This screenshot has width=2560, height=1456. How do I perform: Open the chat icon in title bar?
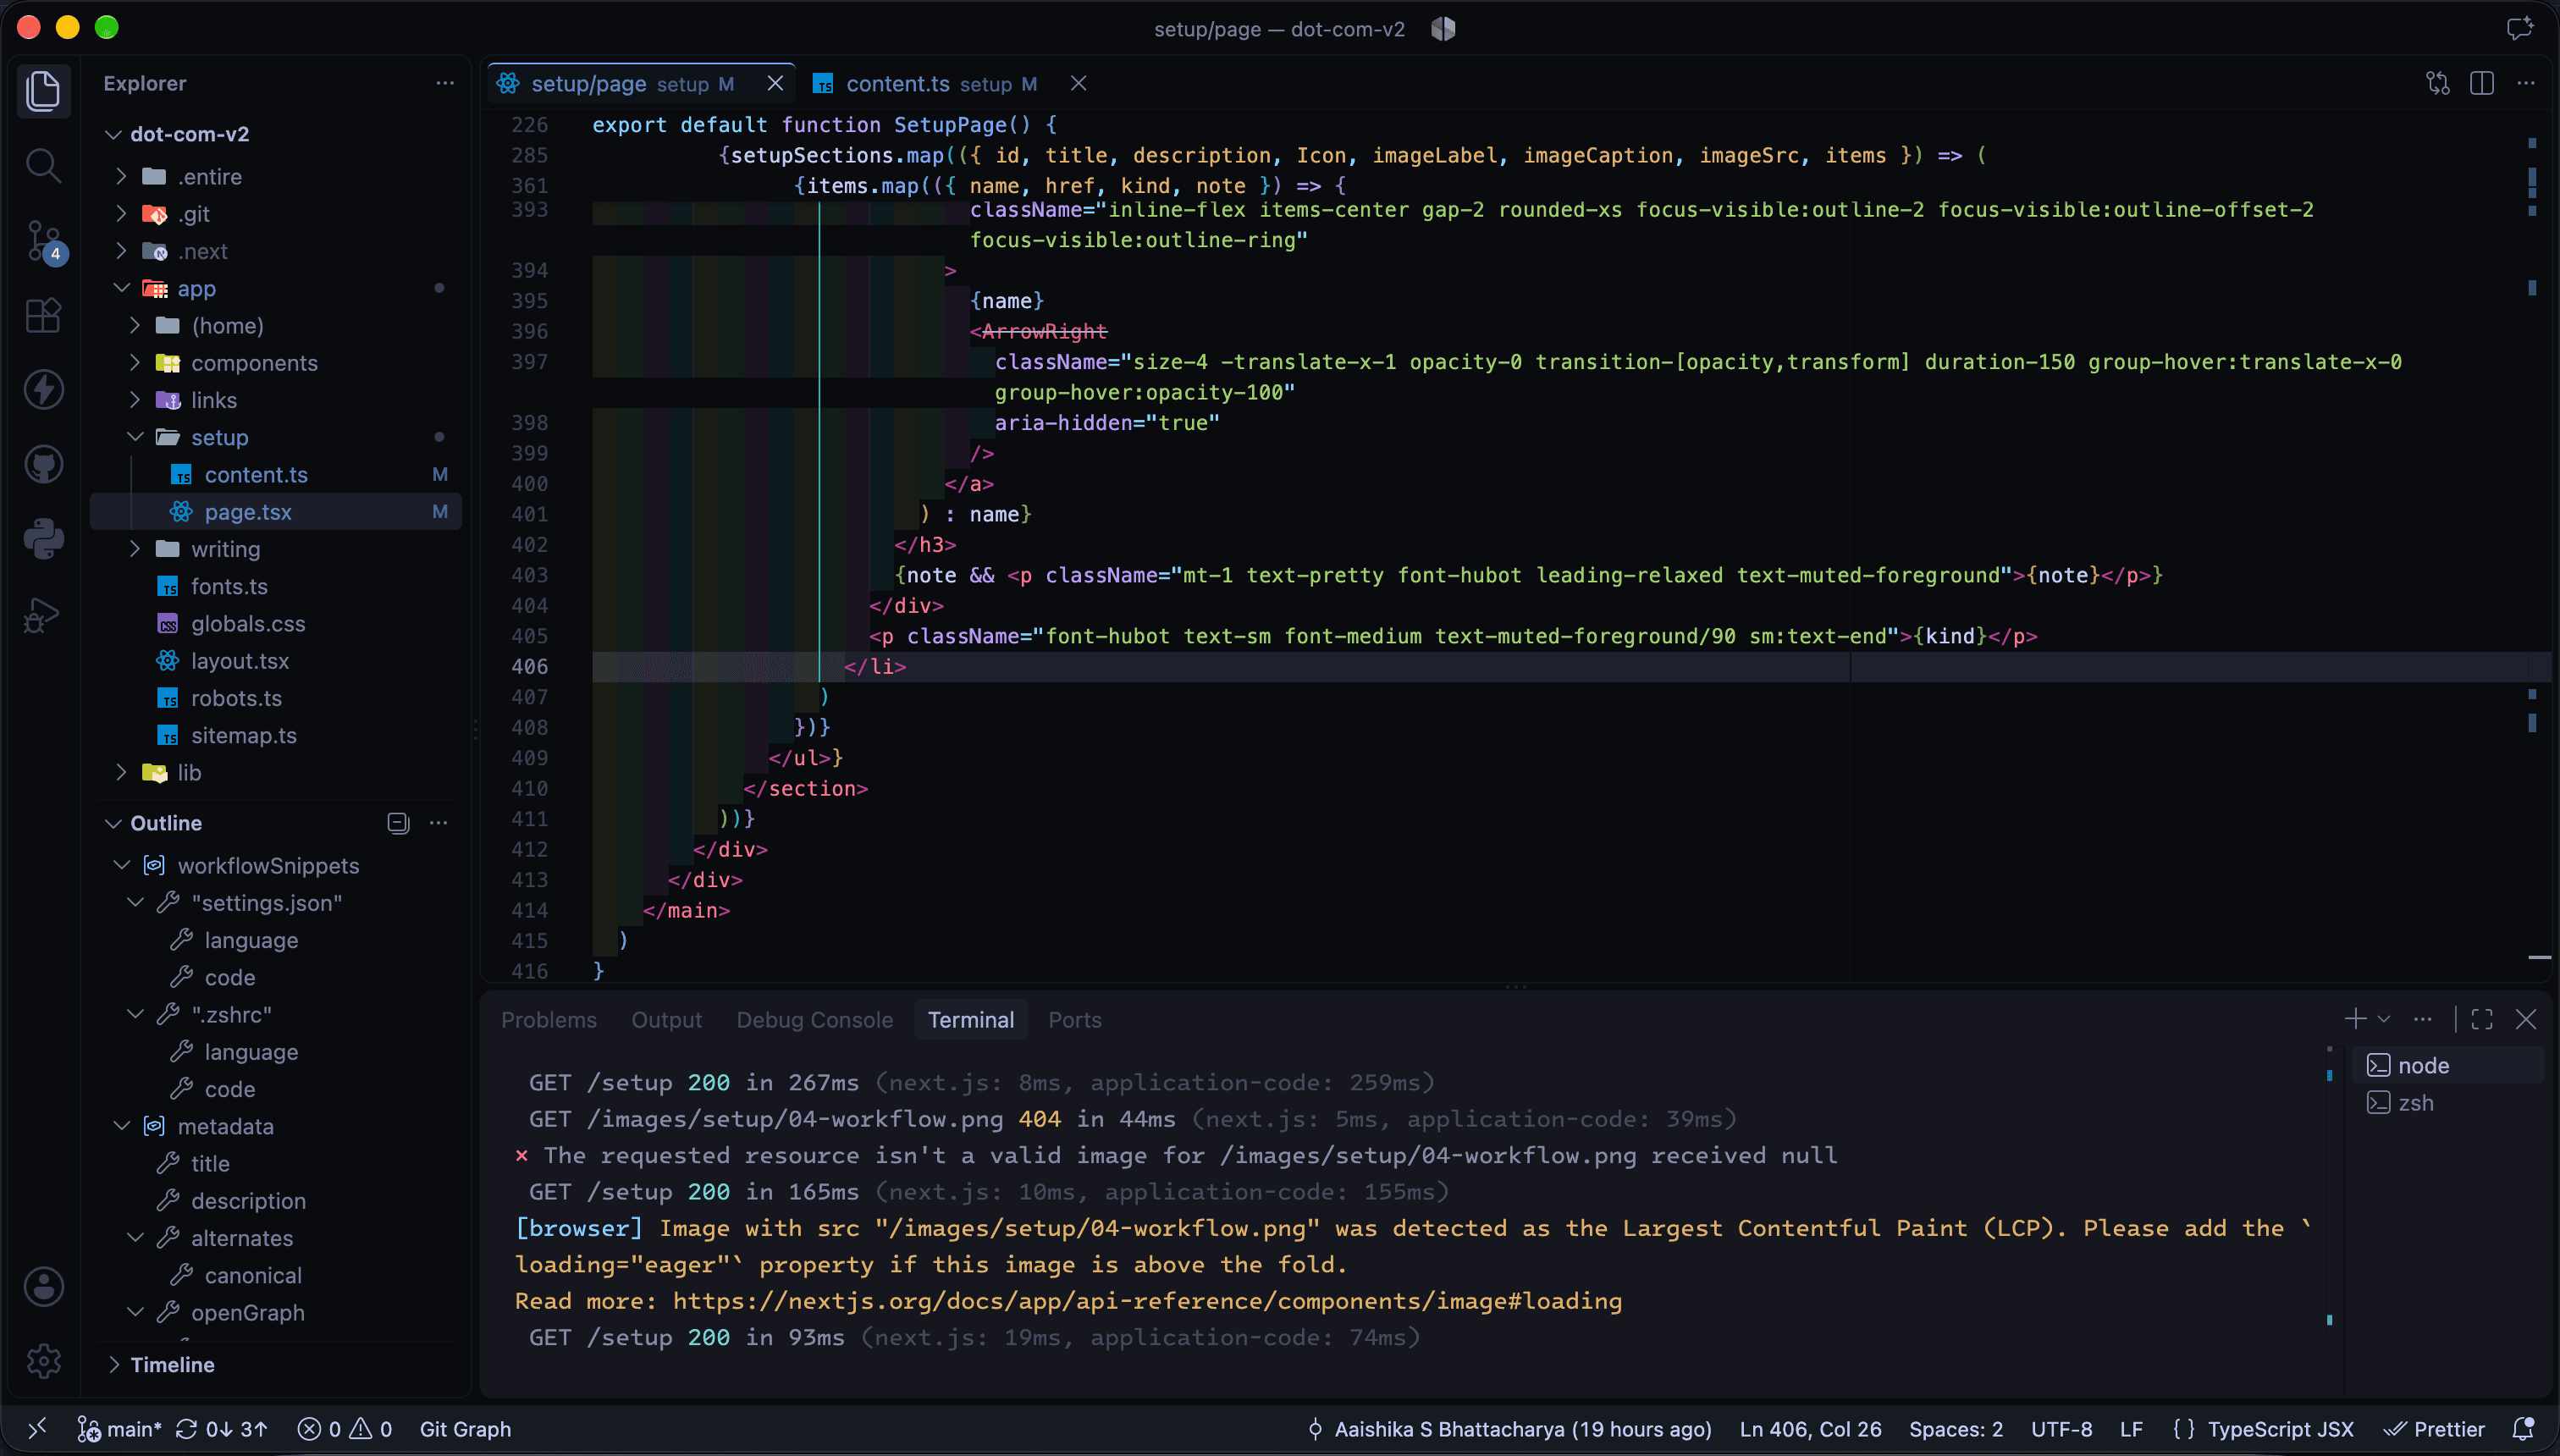[2519, 28]
